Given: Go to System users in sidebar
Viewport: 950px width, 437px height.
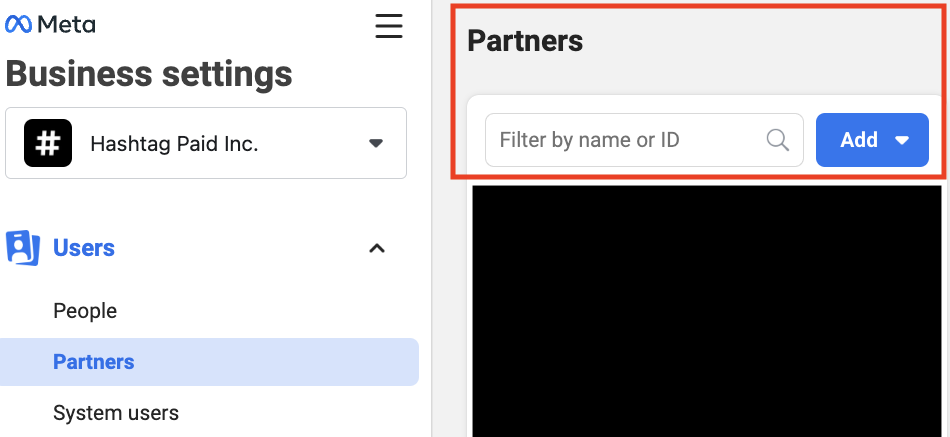Looking at the screenshot, I should (116, 412).
